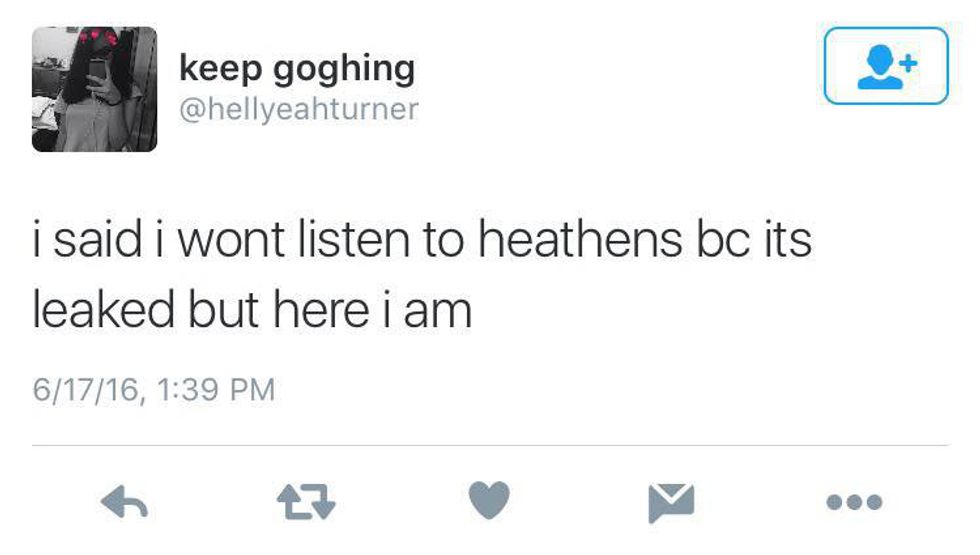Click the tweet text mentioning heathens
This screenshot has width=980, height=555.
pos(422,274)
